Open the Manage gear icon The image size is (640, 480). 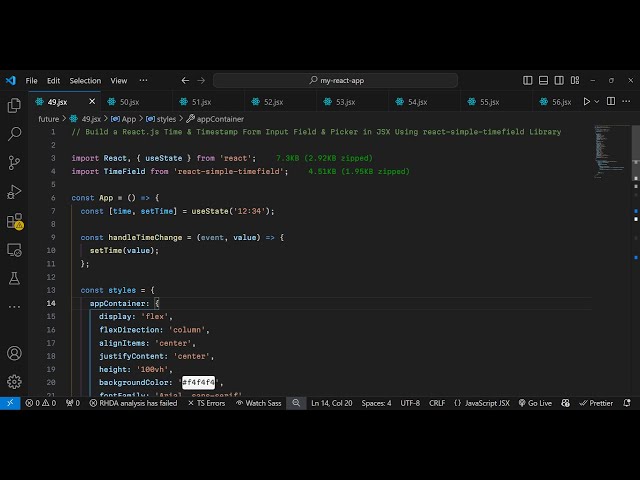tap(14, 381)
